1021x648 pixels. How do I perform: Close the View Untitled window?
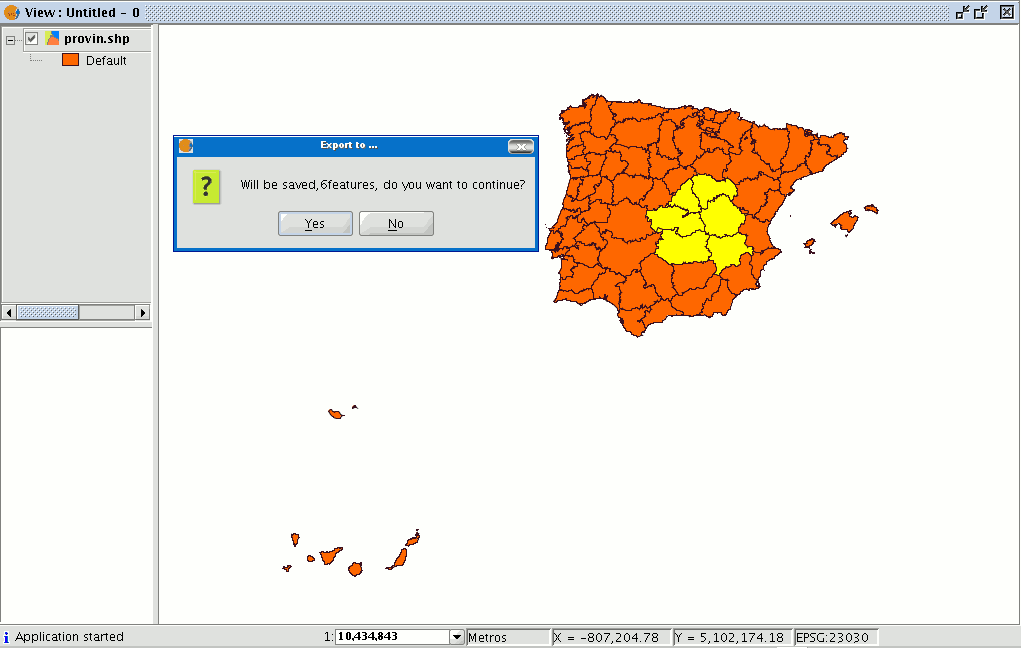1007,12
